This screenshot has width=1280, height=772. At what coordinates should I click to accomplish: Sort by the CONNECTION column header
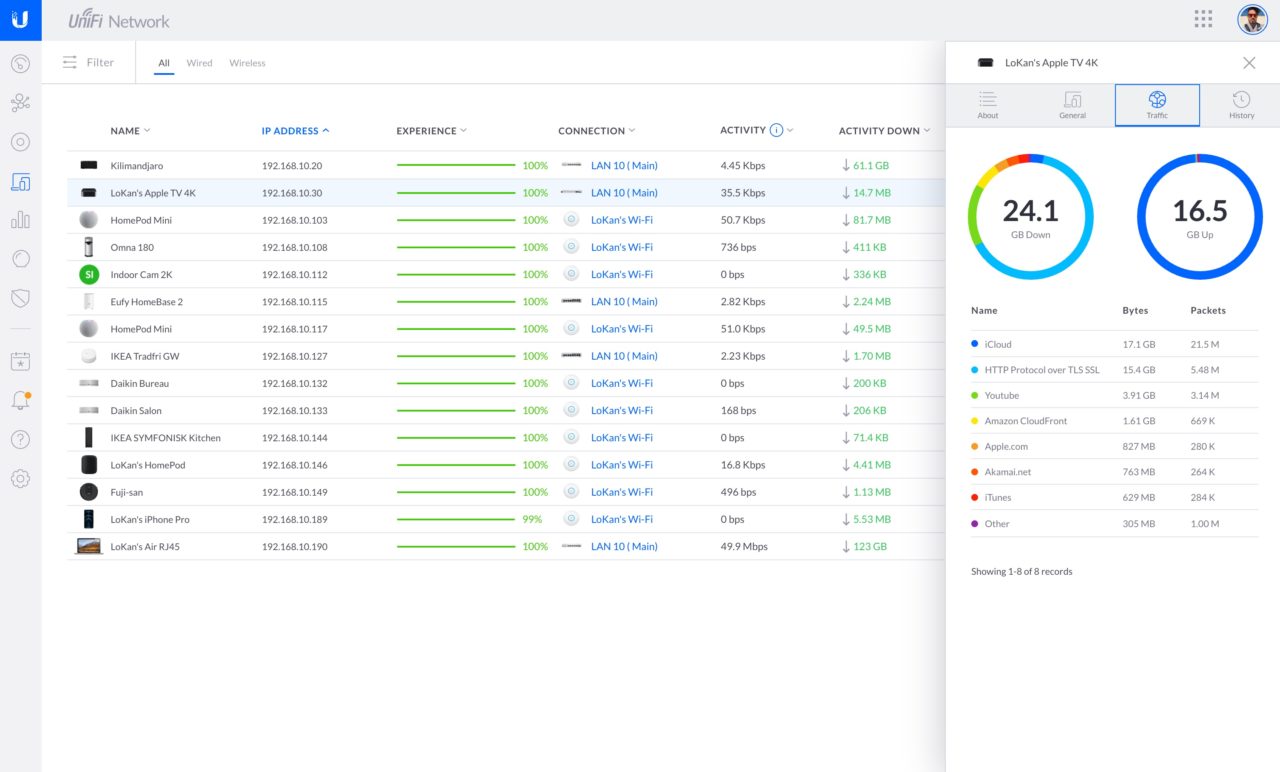pos(596,131)
